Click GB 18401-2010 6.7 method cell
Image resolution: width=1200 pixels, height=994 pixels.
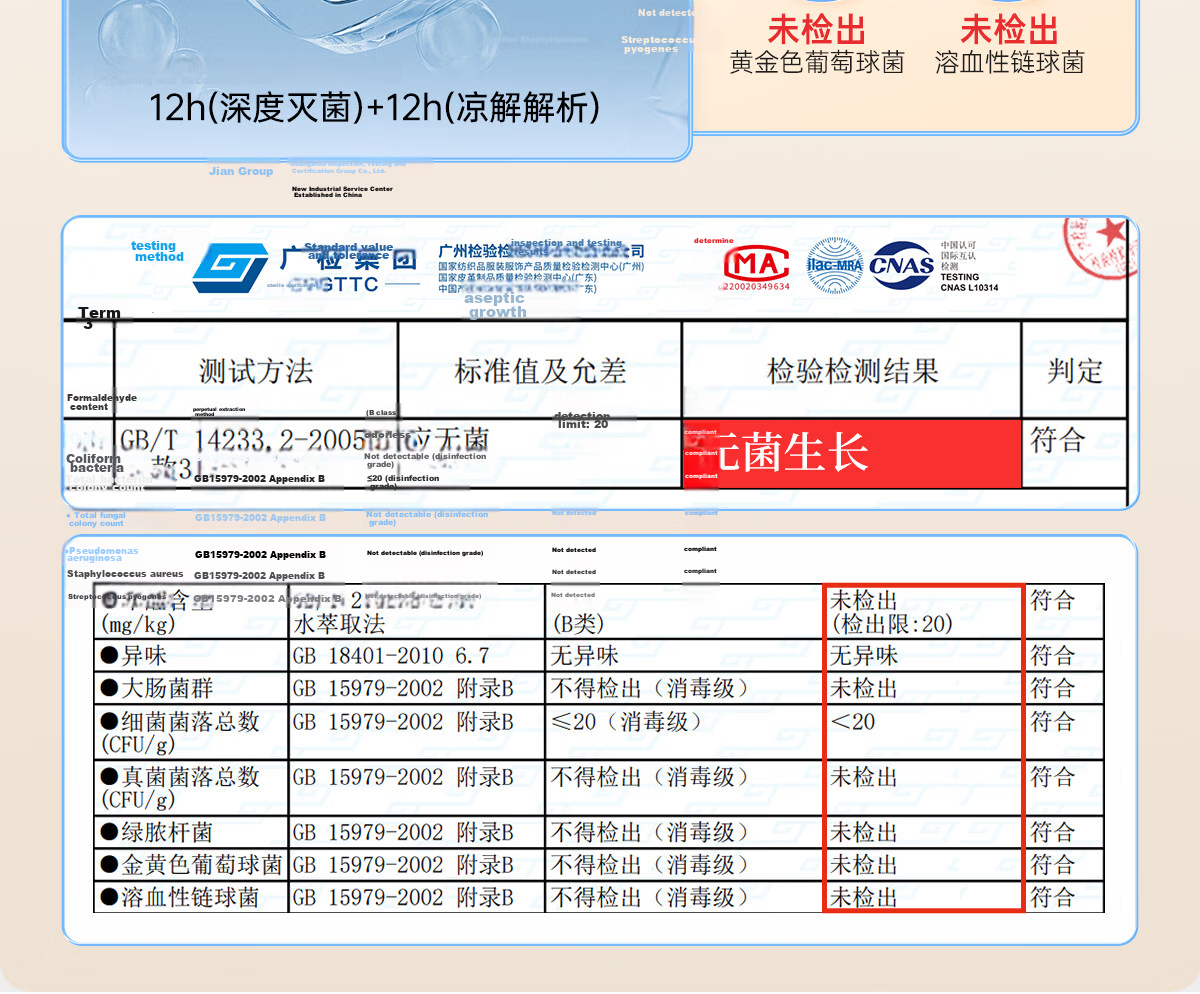pyautogui.click(x=391, y=657)
